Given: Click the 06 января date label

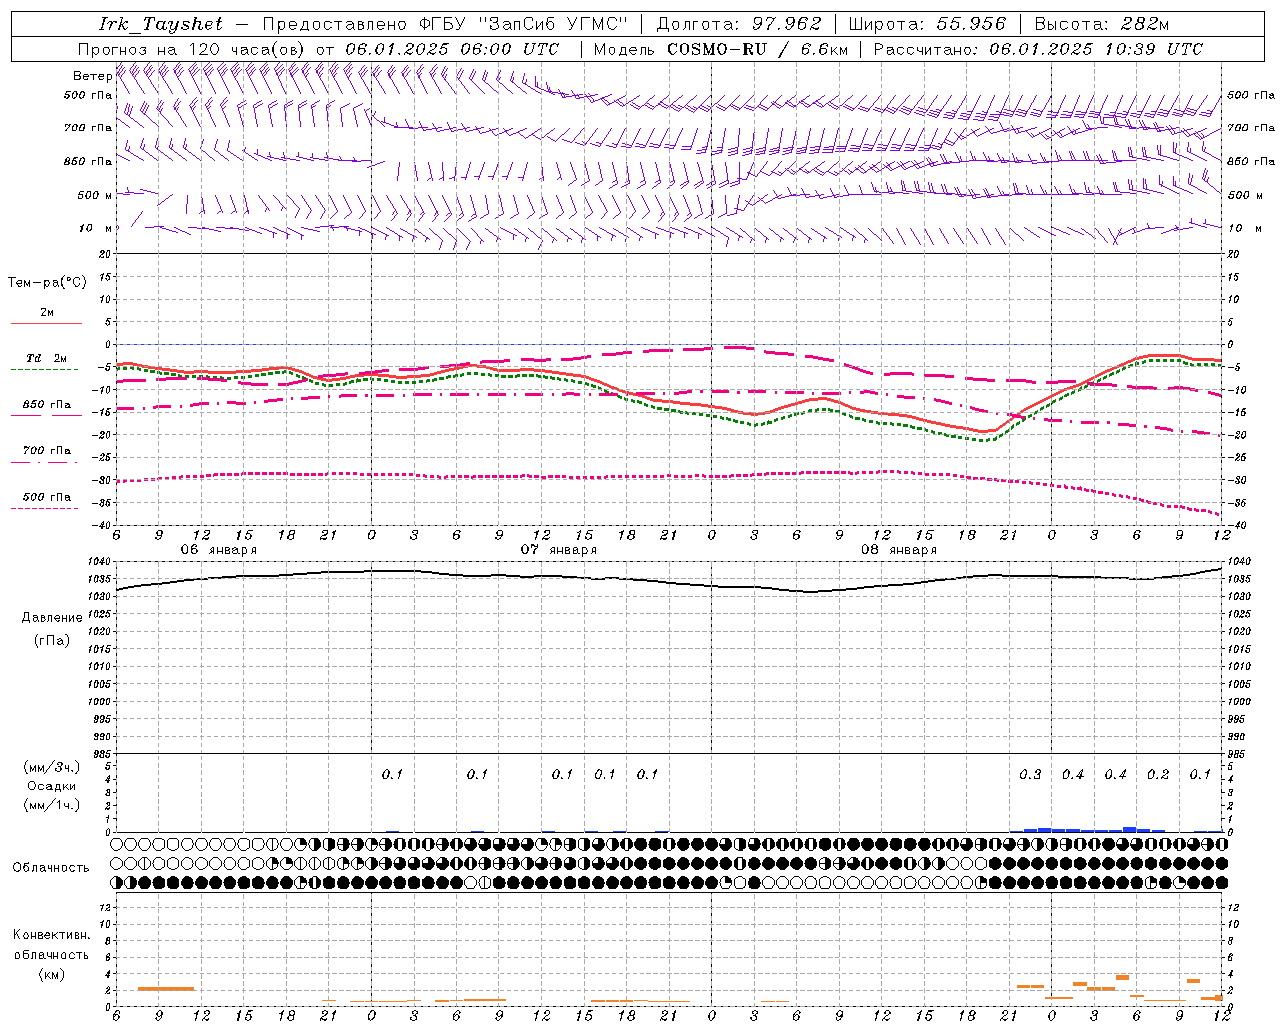Looking at the screenshot, I should [x=218, y=550].
